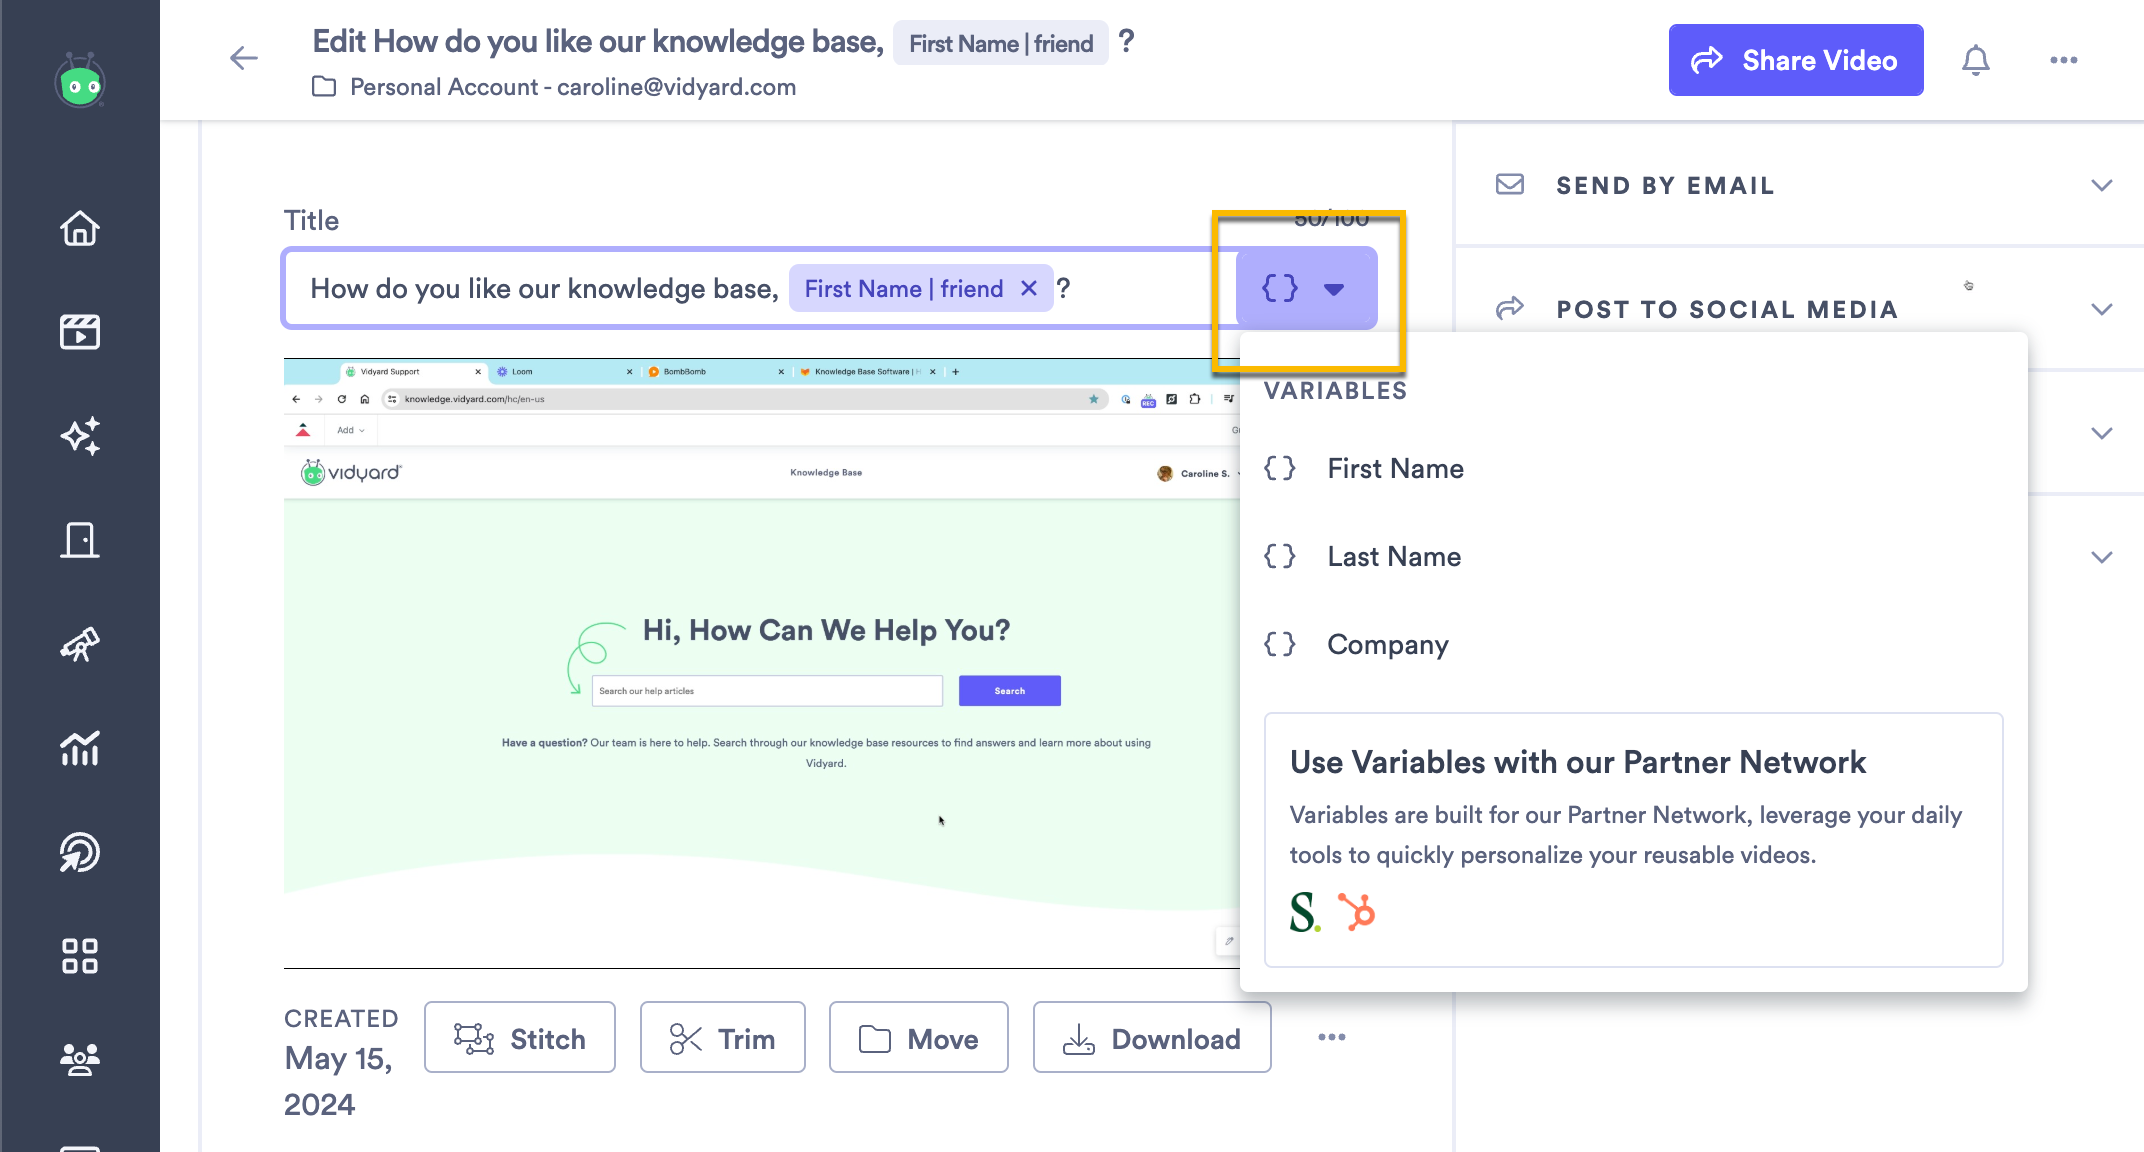
Task: Click the Vidyard robot logo in sidebar
Action: [x=80, y=82]
